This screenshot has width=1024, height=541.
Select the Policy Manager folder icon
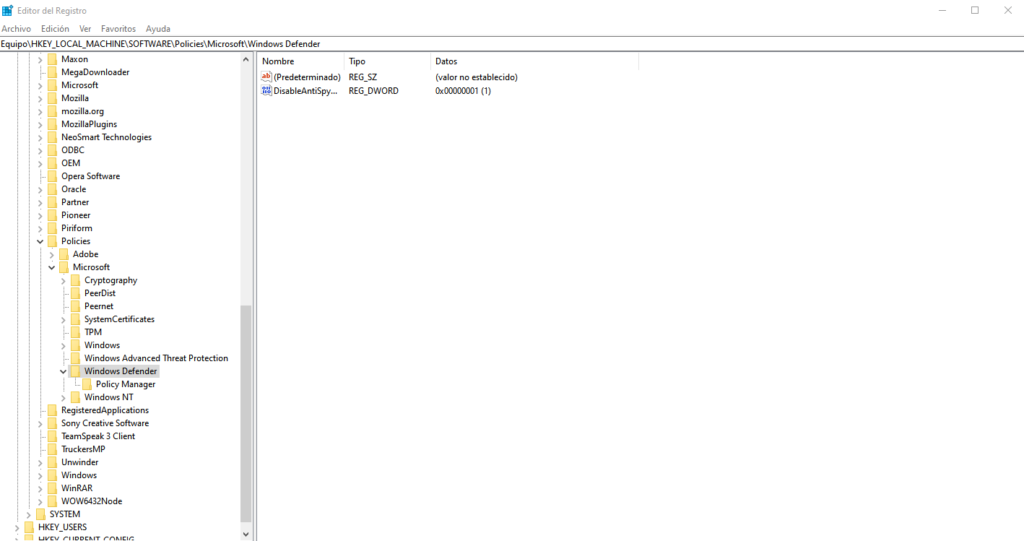87,384
